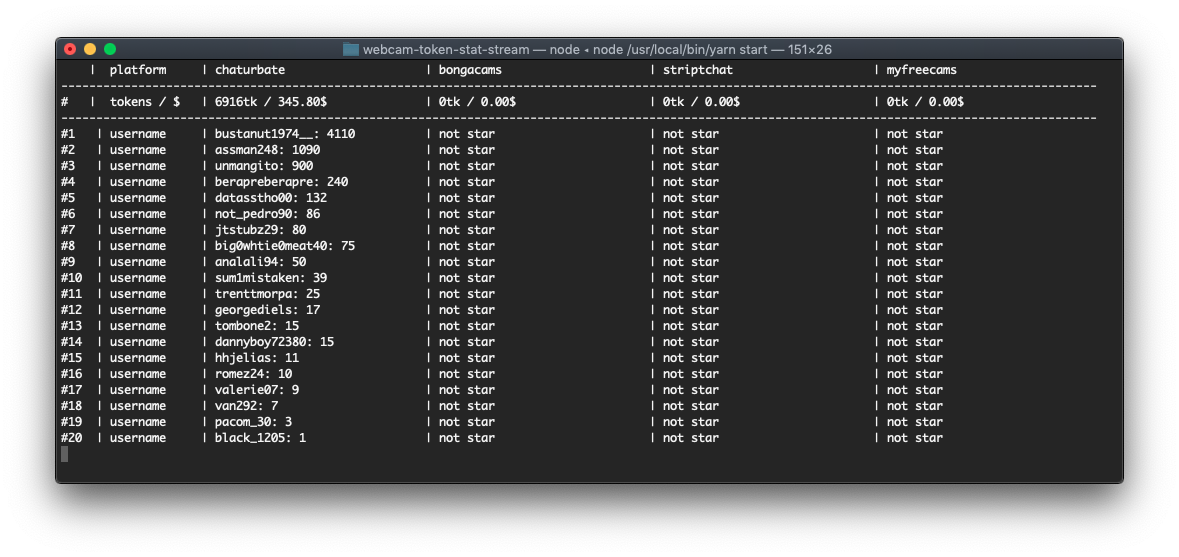Image resolution: width=1179 pixels, height=557 pixels.
Task: Click the bongacams 'not star' in row #14
Action: coord(467,341)
